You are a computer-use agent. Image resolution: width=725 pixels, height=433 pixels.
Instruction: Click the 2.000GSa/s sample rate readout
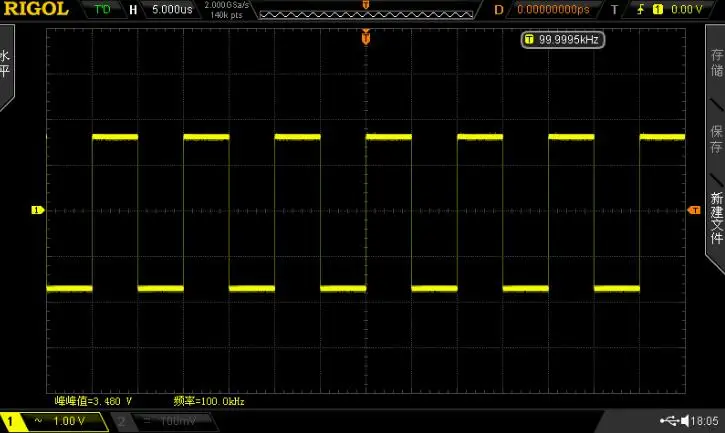pos(227,5)
